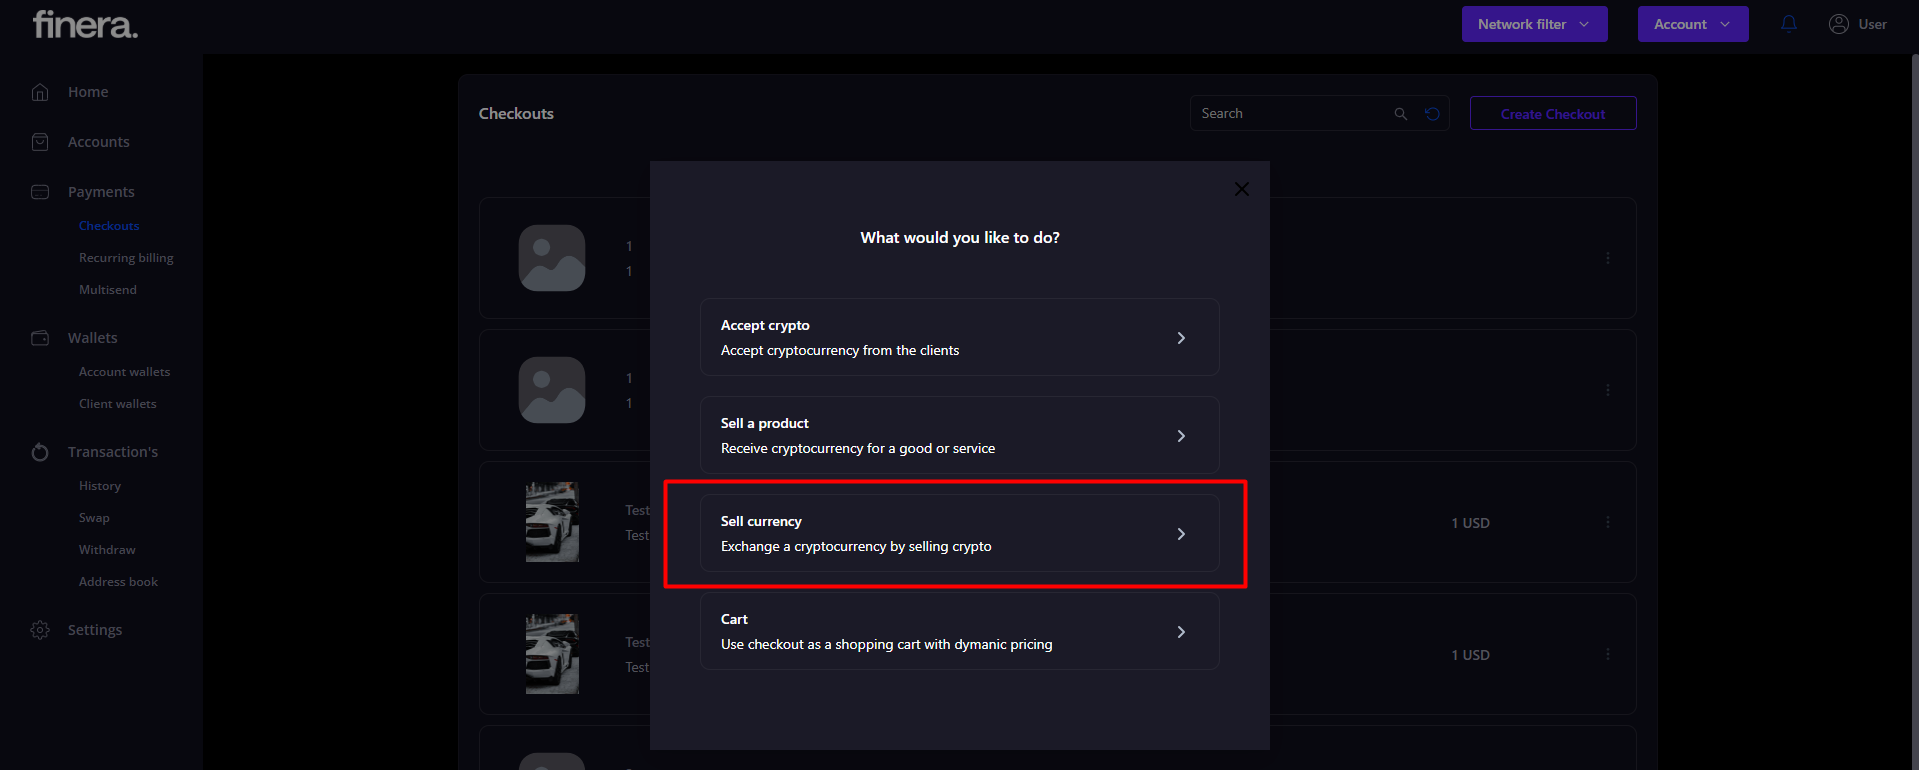This screenshot has width=1919, height=770.
Task: Go to Multisend page
Action: pos(108,290)
